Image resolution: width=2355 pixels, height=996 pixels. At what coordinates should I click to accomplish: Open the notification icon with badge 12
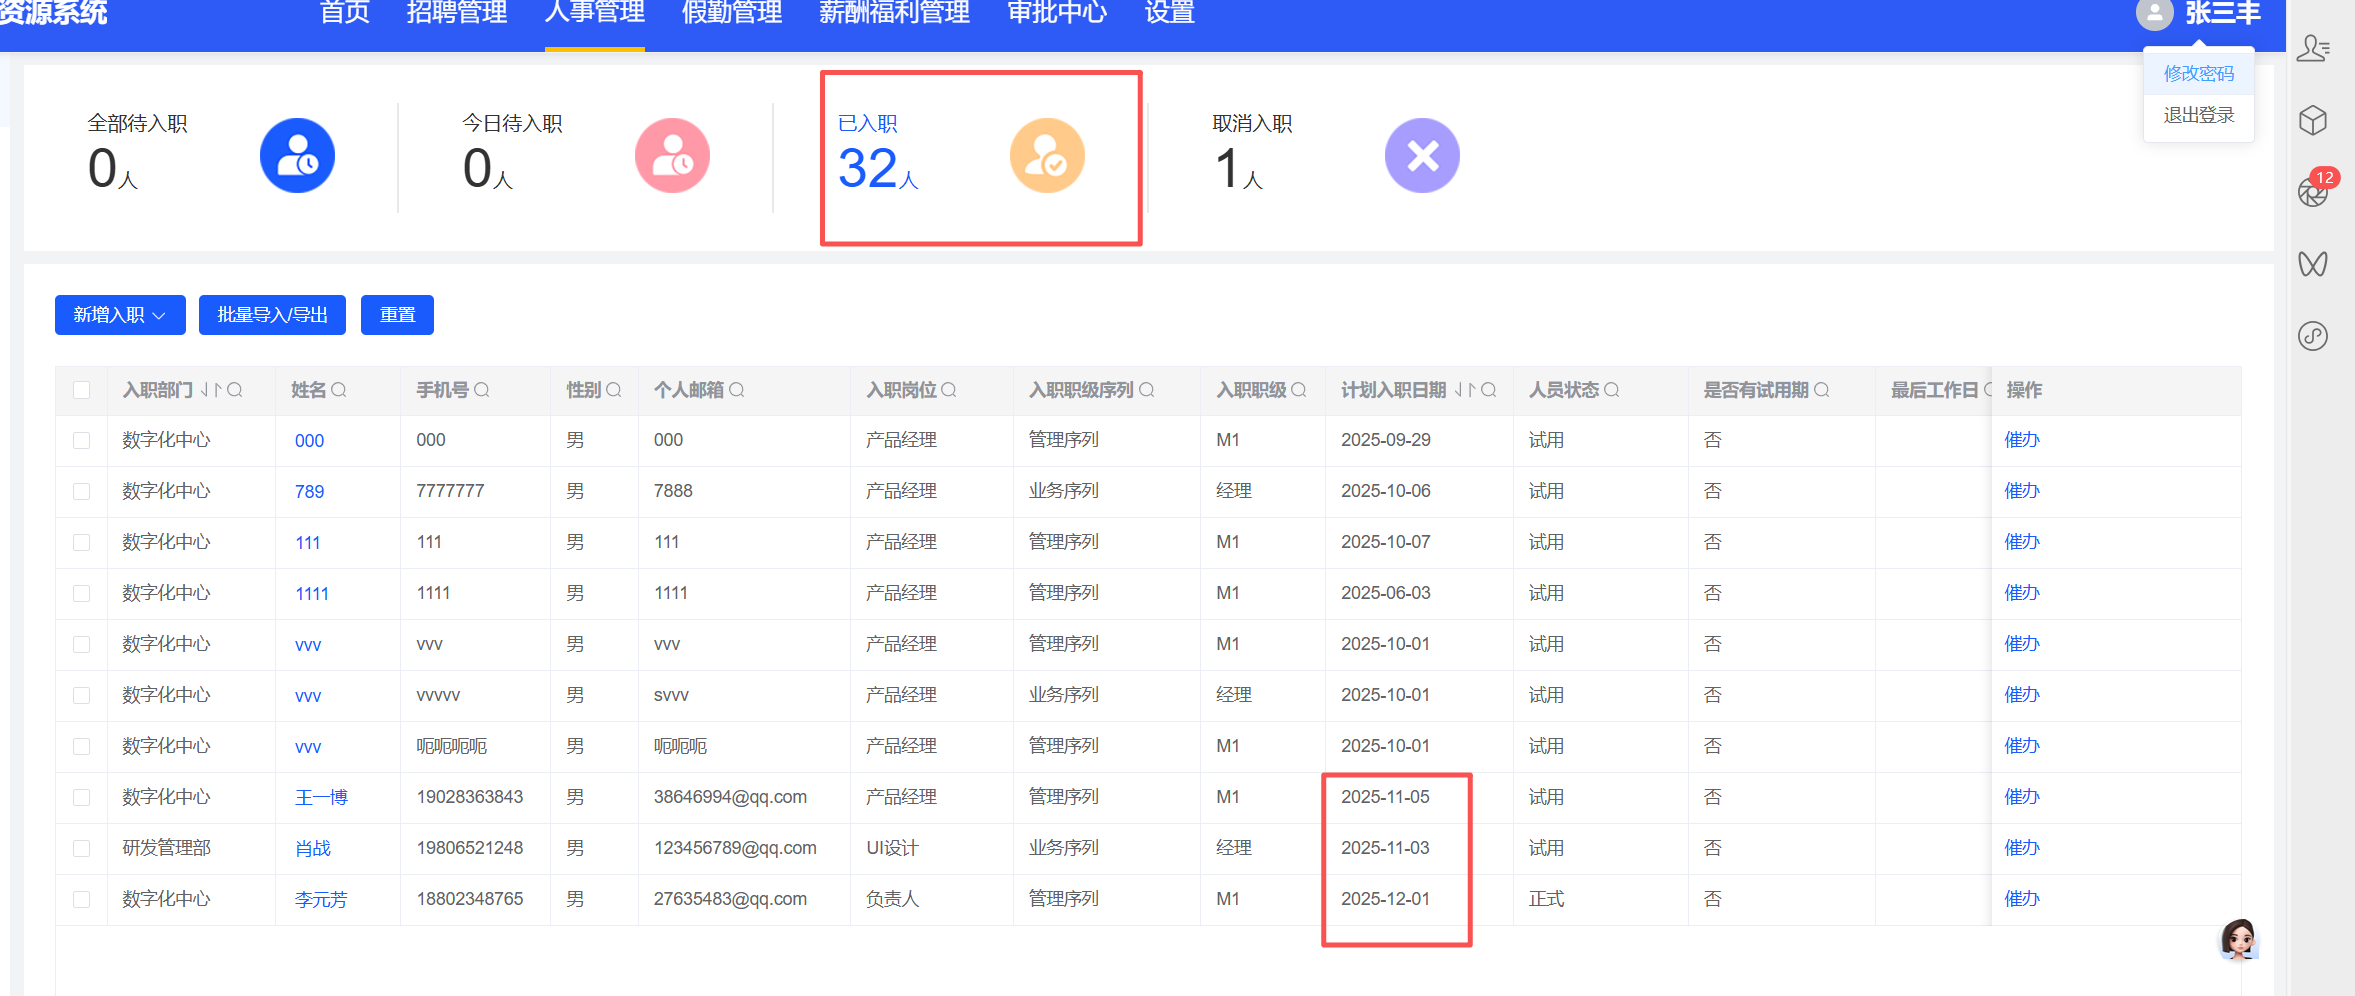[2314, 190]
